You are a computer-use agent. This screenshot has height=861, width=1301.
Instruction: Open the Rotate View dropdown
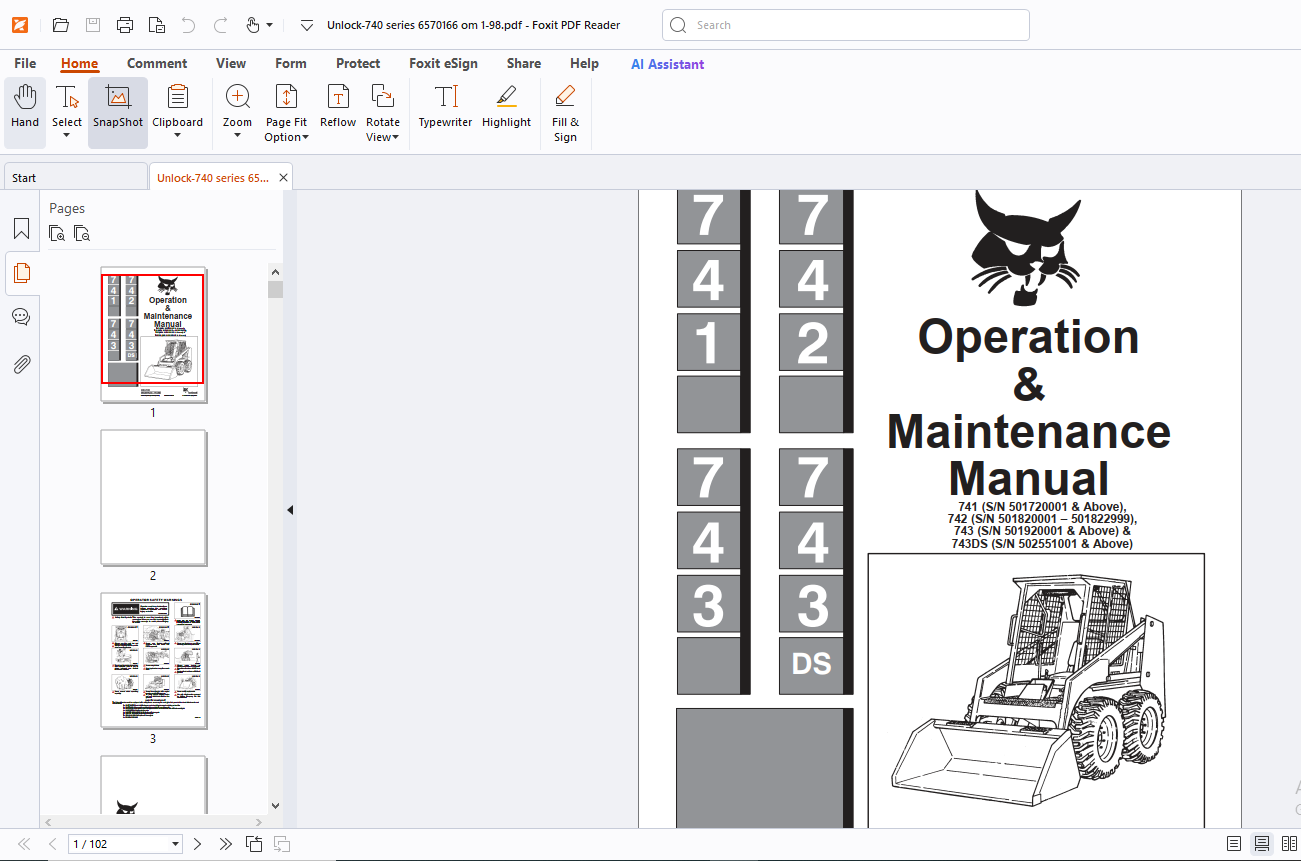(x=395, y=138)
